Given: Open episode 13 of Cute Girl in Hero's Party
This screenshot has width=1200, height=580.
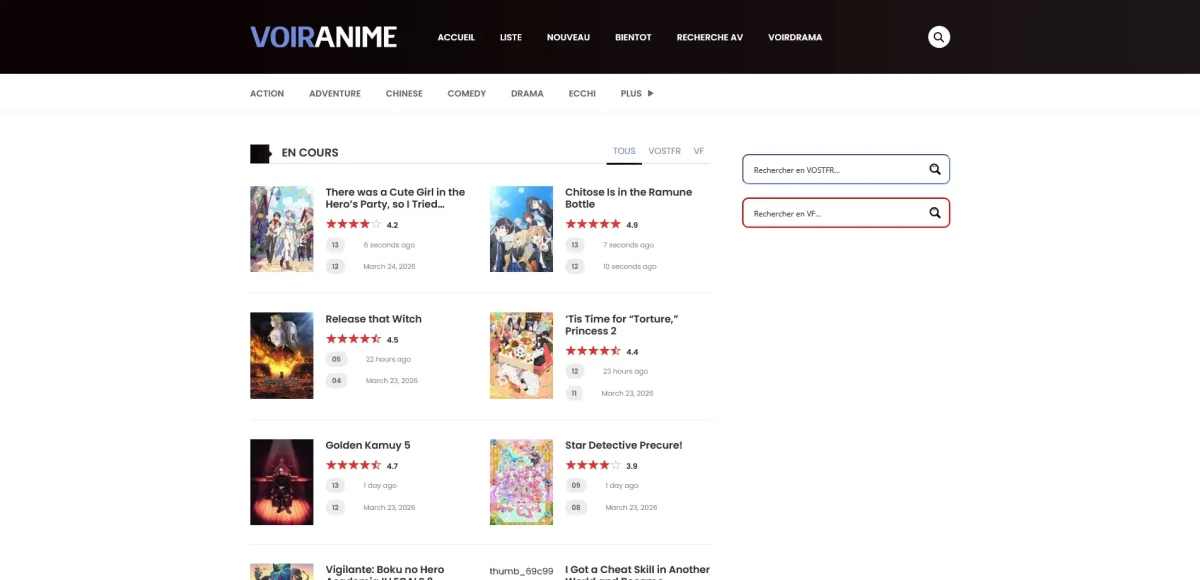Looking at the screenshot, I should click(x=335, y=245).
